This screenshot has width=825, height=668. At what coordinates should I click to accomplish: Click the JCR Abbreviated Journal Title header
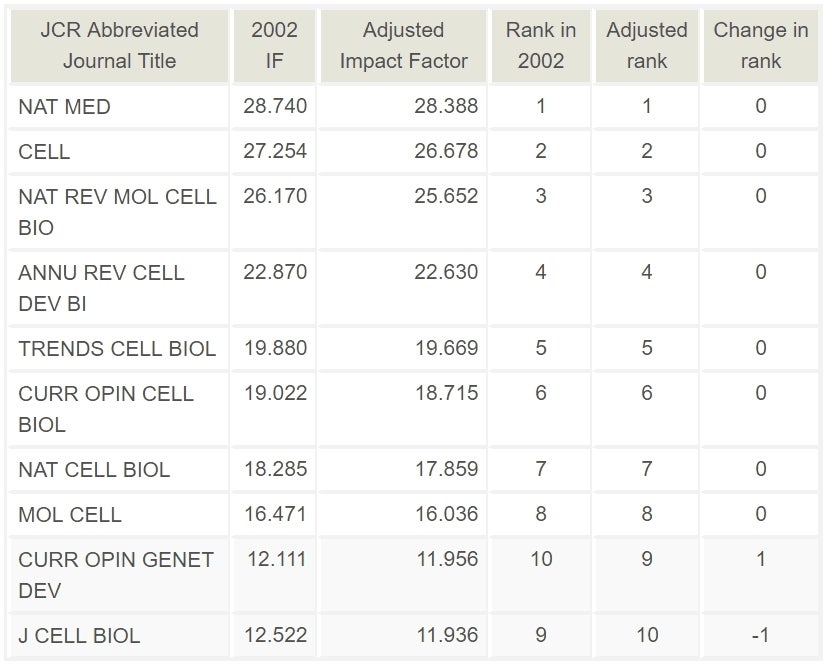(119, 46)
